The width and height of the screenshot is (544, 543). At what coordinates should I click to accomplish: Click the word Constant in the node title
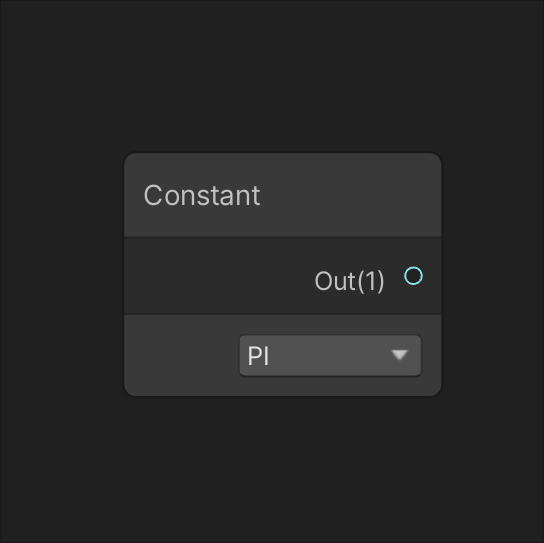202,195
